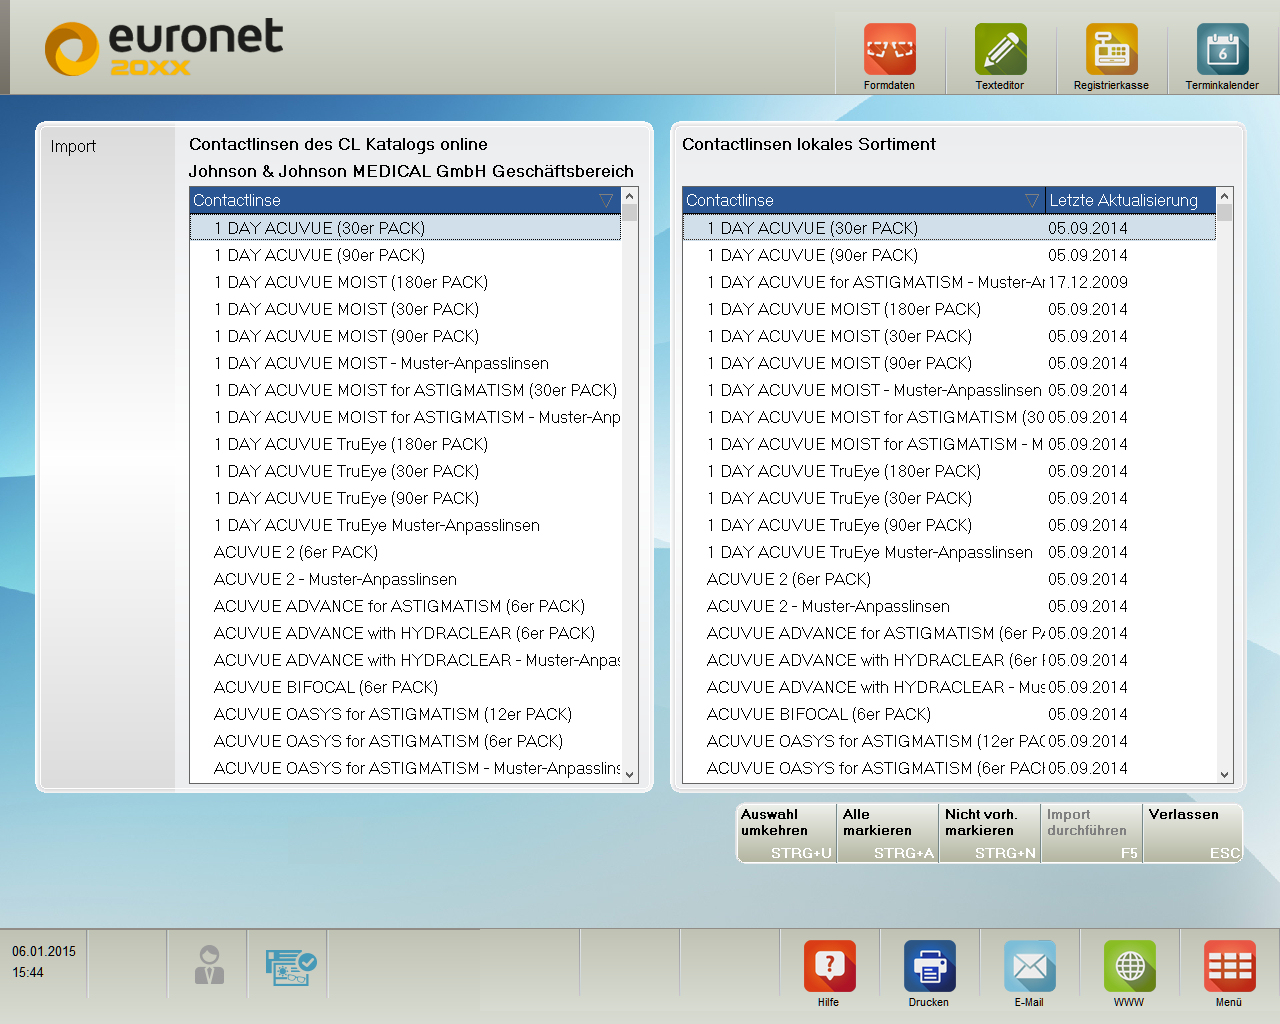Select catalog row ACUVUE ADVANCE with HYDRACLEAR (6er PACK)

(405, 633)
